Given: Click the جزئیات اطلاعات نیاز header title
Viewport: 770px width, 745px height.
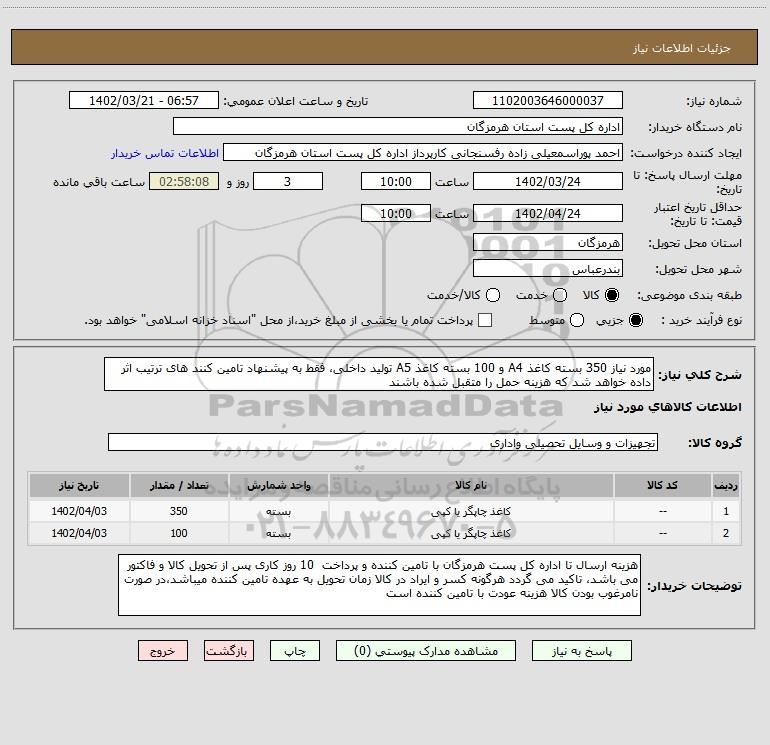Looking at the screenshot, I should pyautogui.click(x=681, y=48).
